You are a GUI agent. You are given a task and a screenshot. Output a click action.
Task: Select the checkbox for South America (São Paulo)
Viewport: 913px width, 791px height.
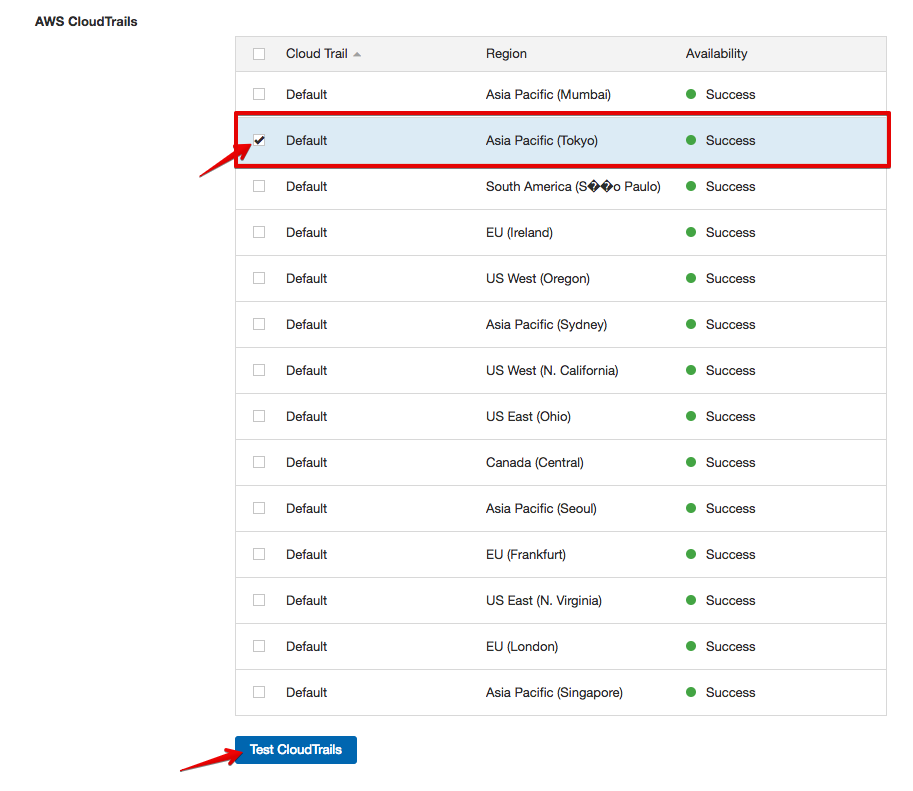pos(259,186)
